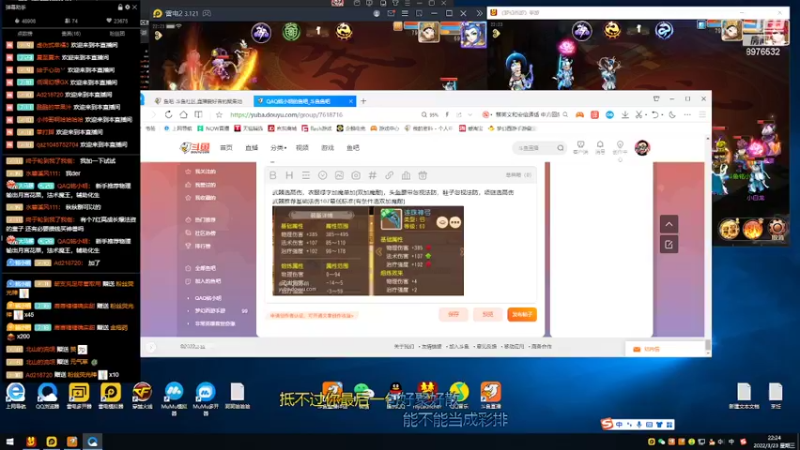Image resolution: width=800 pixels, height=450 pixels.
Task: Go to browser home page
Action: pyautogui.click(x=183, y=115)
